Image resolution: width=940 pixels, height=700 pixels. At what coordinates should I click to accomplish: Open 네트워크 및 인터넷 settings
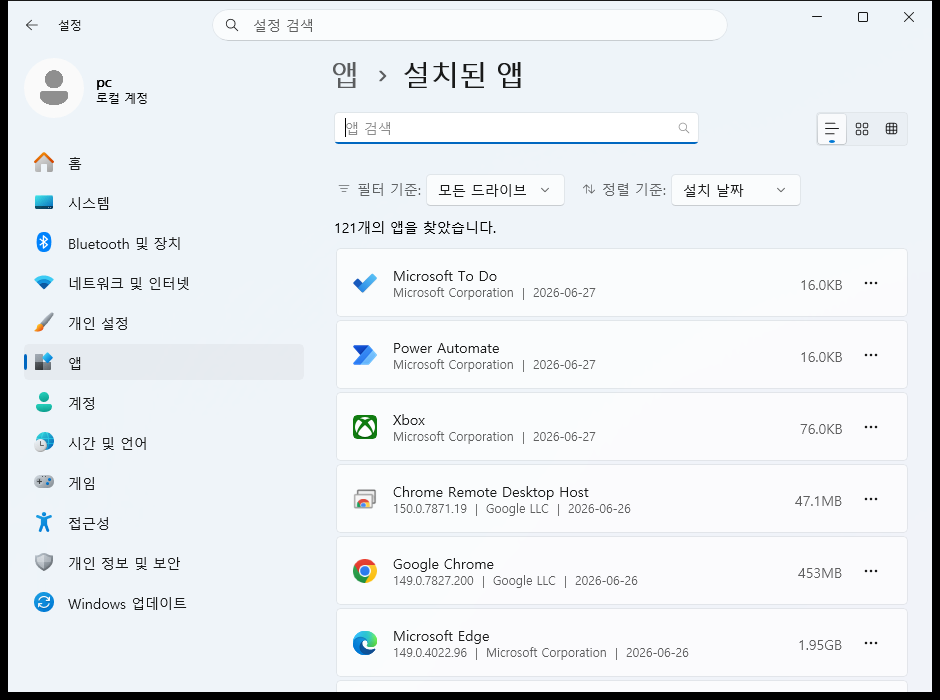pyautogui.click(x=164, y=283)
